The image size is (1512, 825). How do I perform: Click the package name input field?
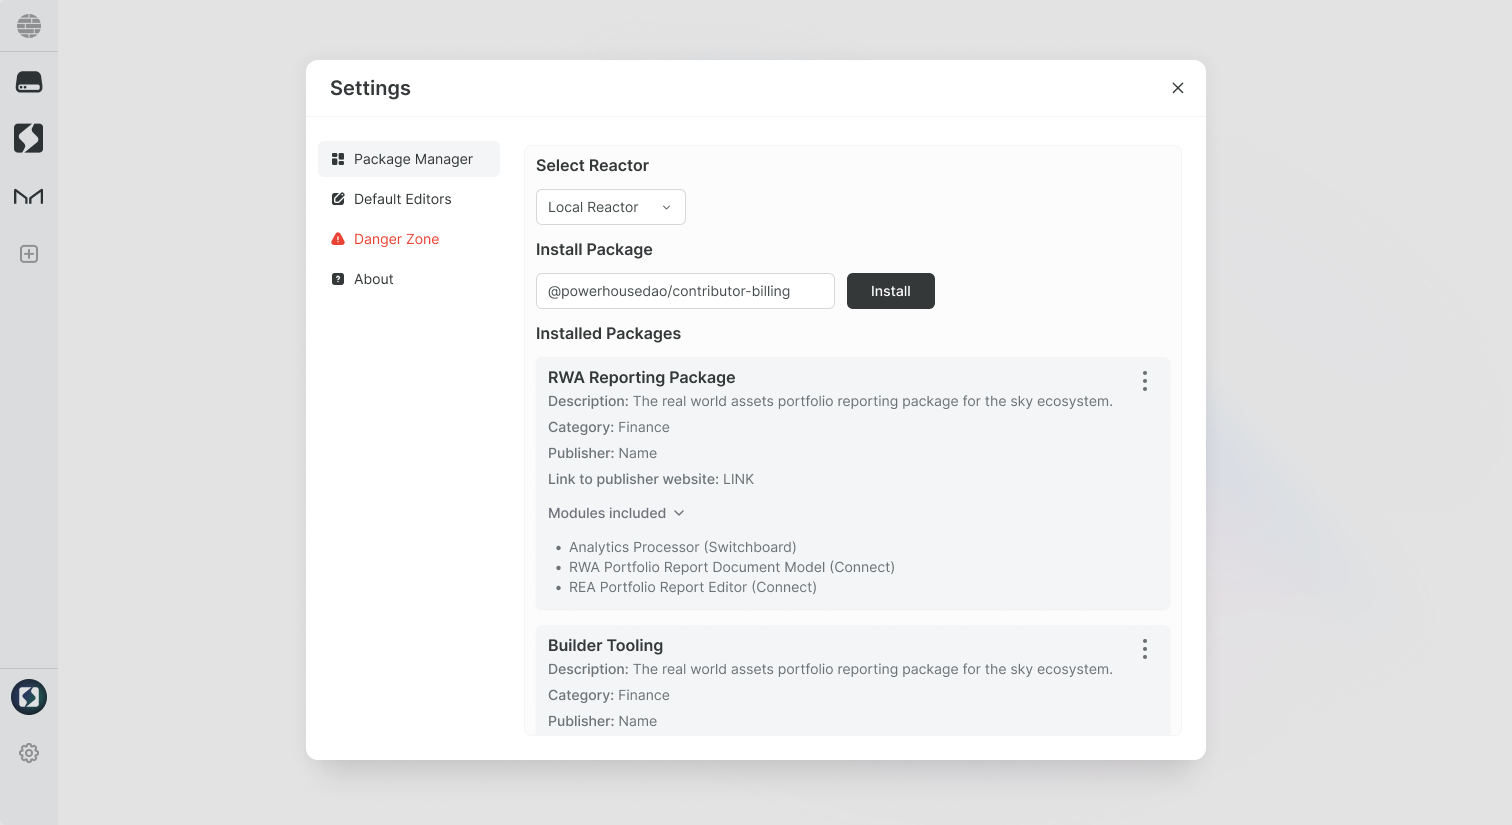(685, 291)
